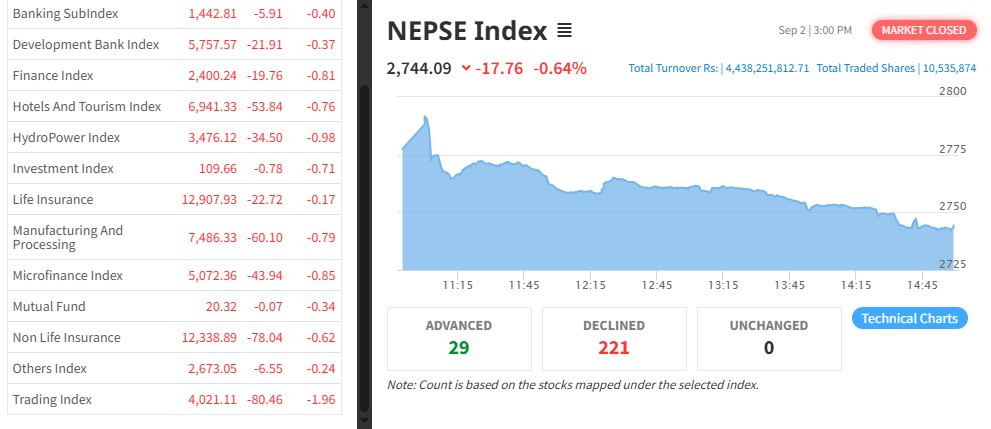
Task: Open Technical Charts
Action: click(x=909, y=319)
